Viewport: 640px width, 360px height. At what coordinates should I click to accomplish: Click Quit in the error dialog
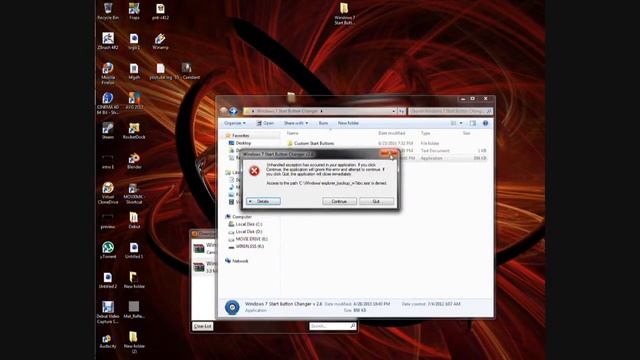(x=376, y=201)
